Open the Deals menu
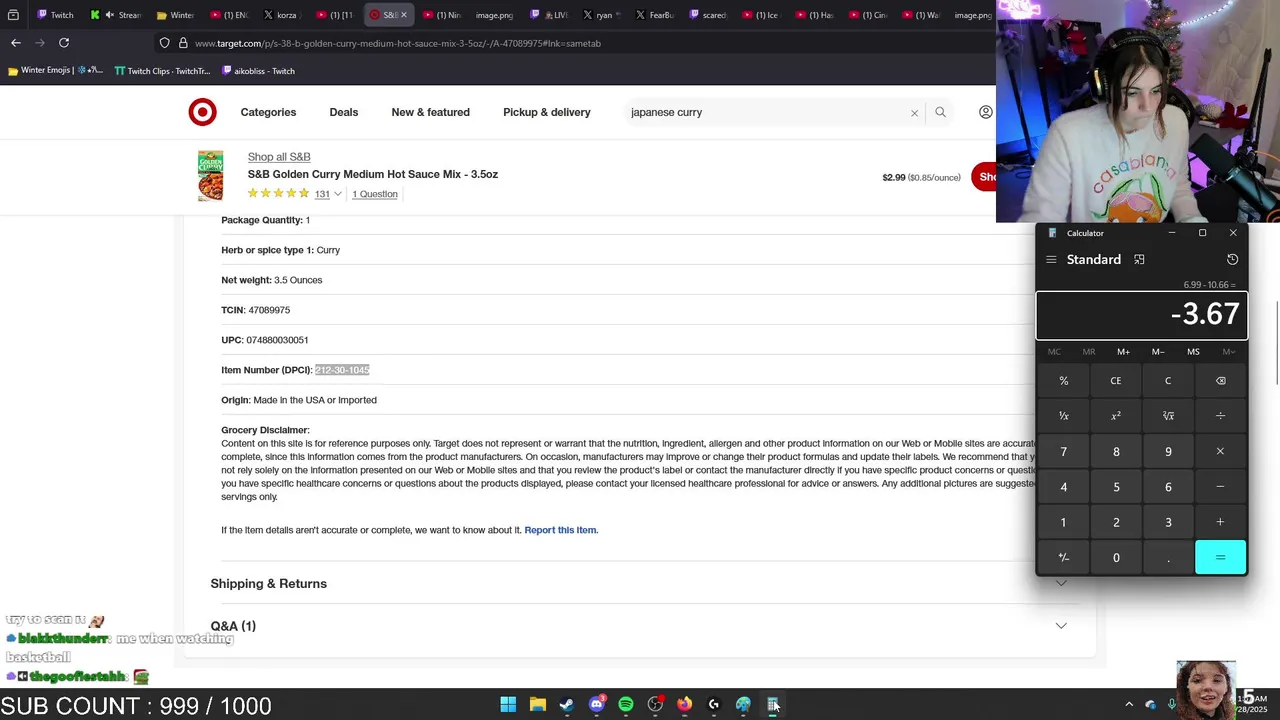 (343, 112)
